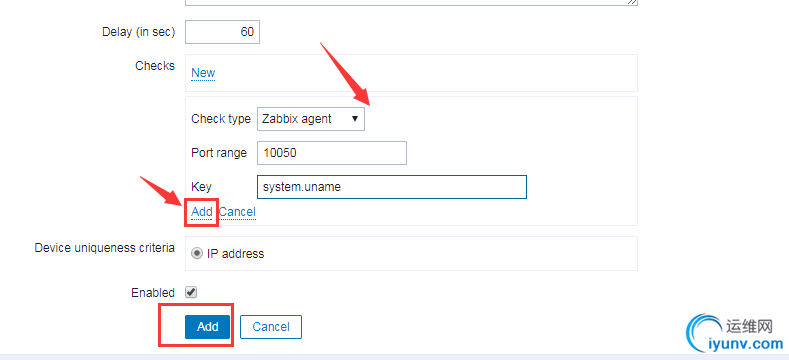Click the Delay (in sec) label
The height and width of the screenshot is (360, 789).
pos(138,32)
